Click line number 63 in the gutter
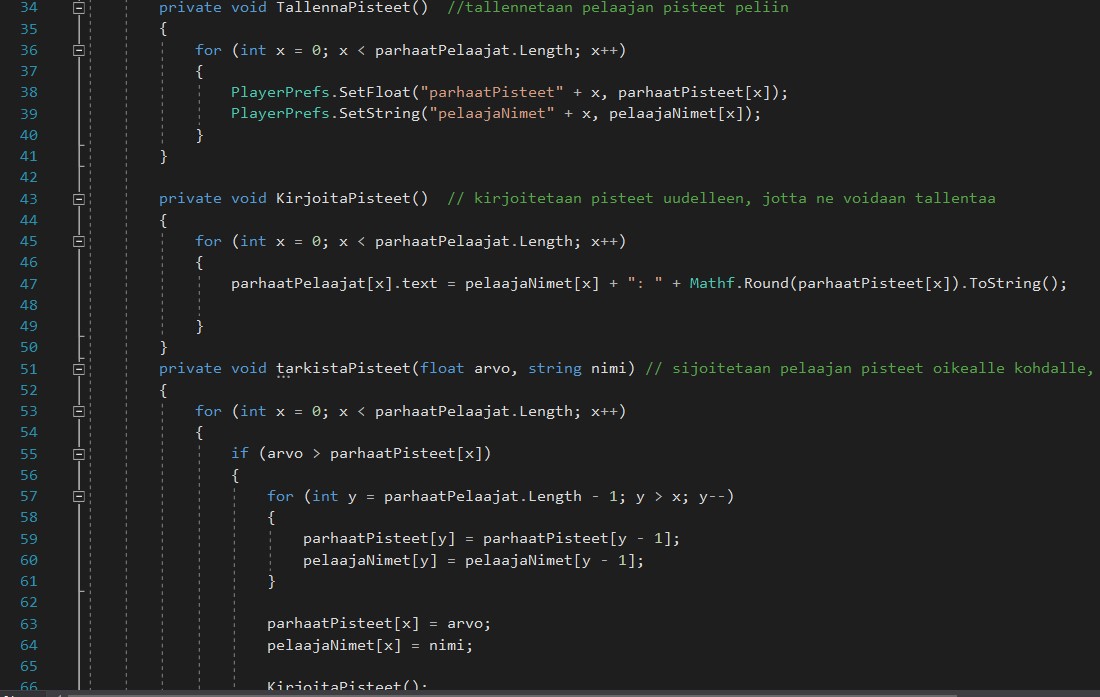 tap(28, 624)
